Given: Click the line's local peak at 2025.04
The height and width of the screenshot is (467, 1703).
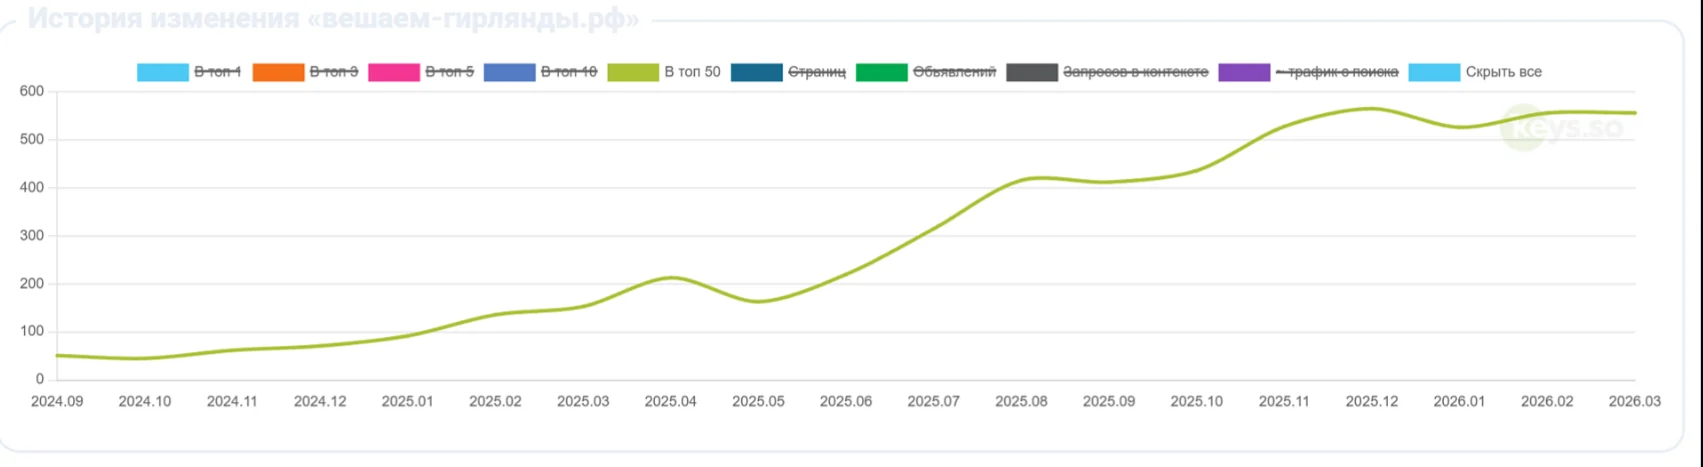Looking at the screenshot, I should (671, 278).
